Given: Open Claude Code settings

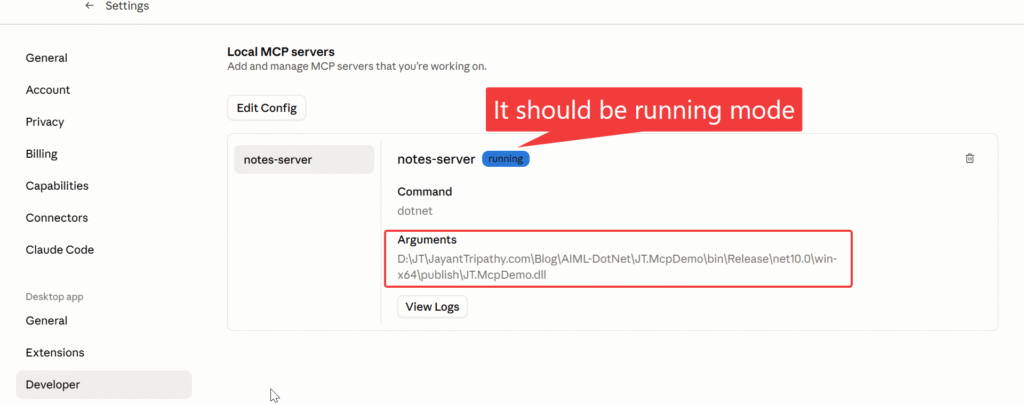Looking at the screenshot, I should pos(59,250).
